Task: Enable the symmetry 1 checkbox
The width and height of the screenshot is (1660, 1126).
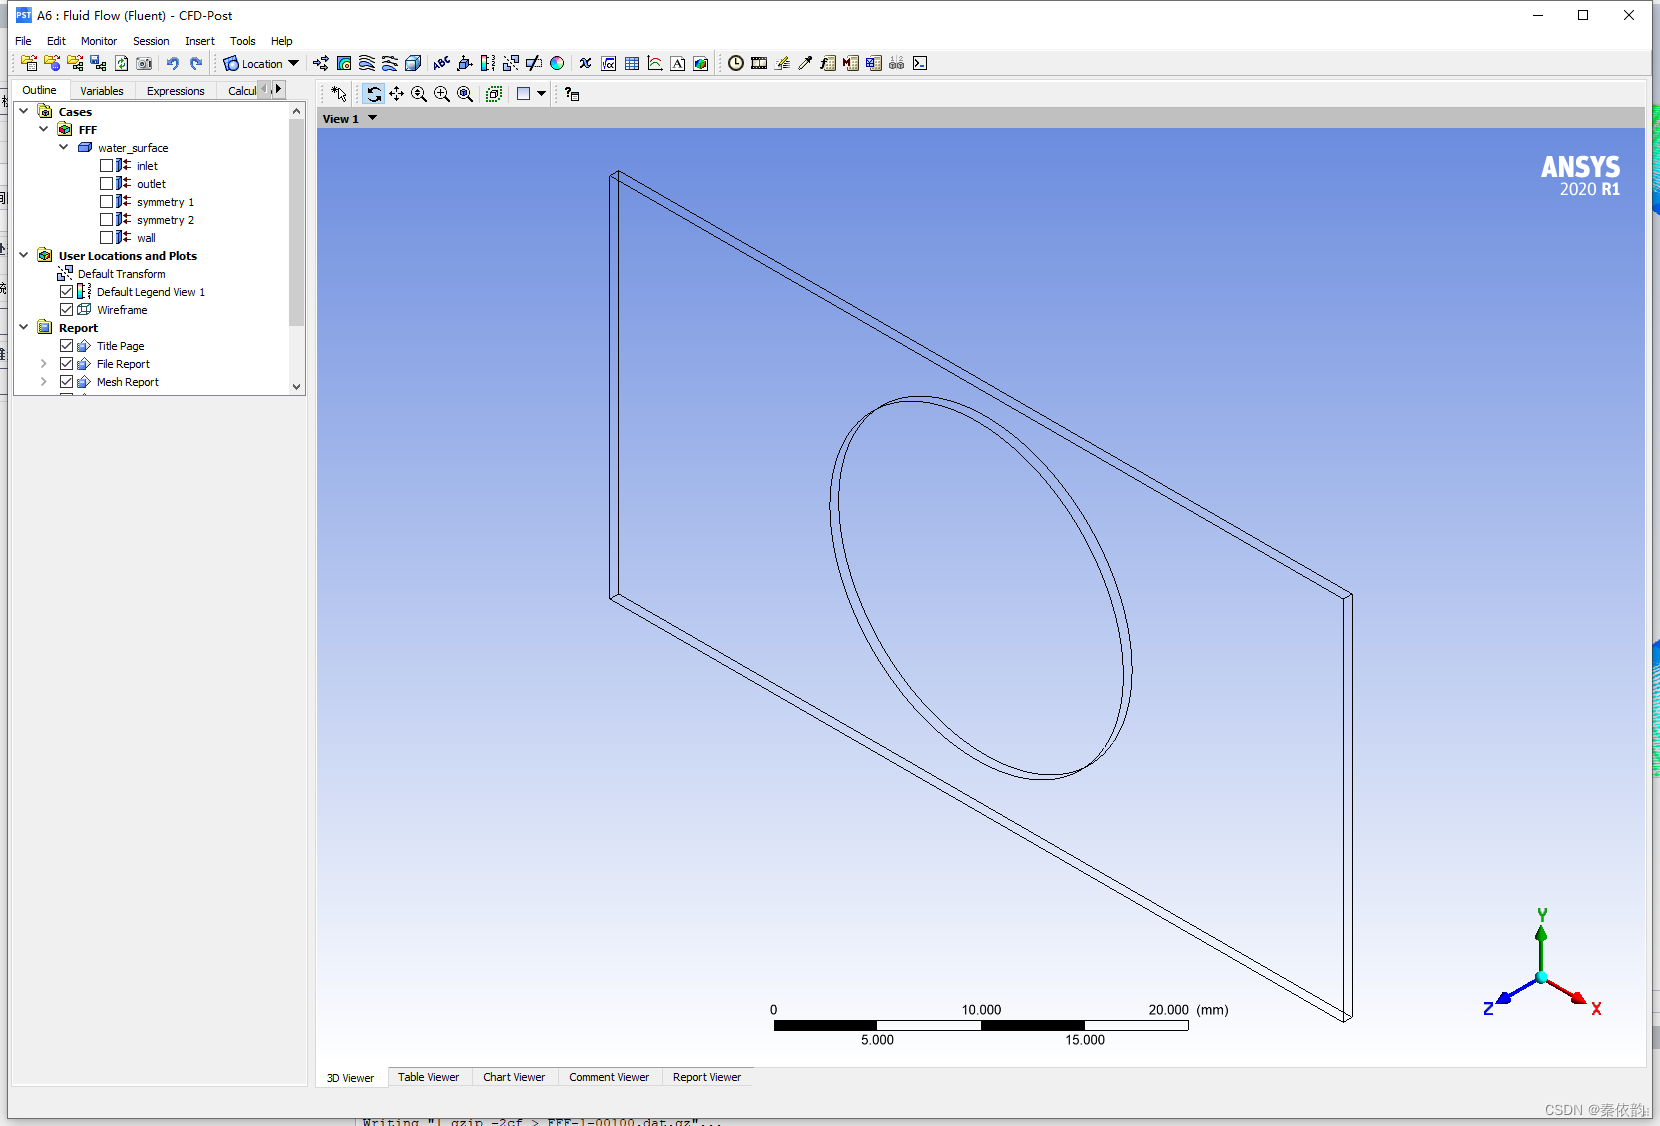Action: (x=106, y=202)
